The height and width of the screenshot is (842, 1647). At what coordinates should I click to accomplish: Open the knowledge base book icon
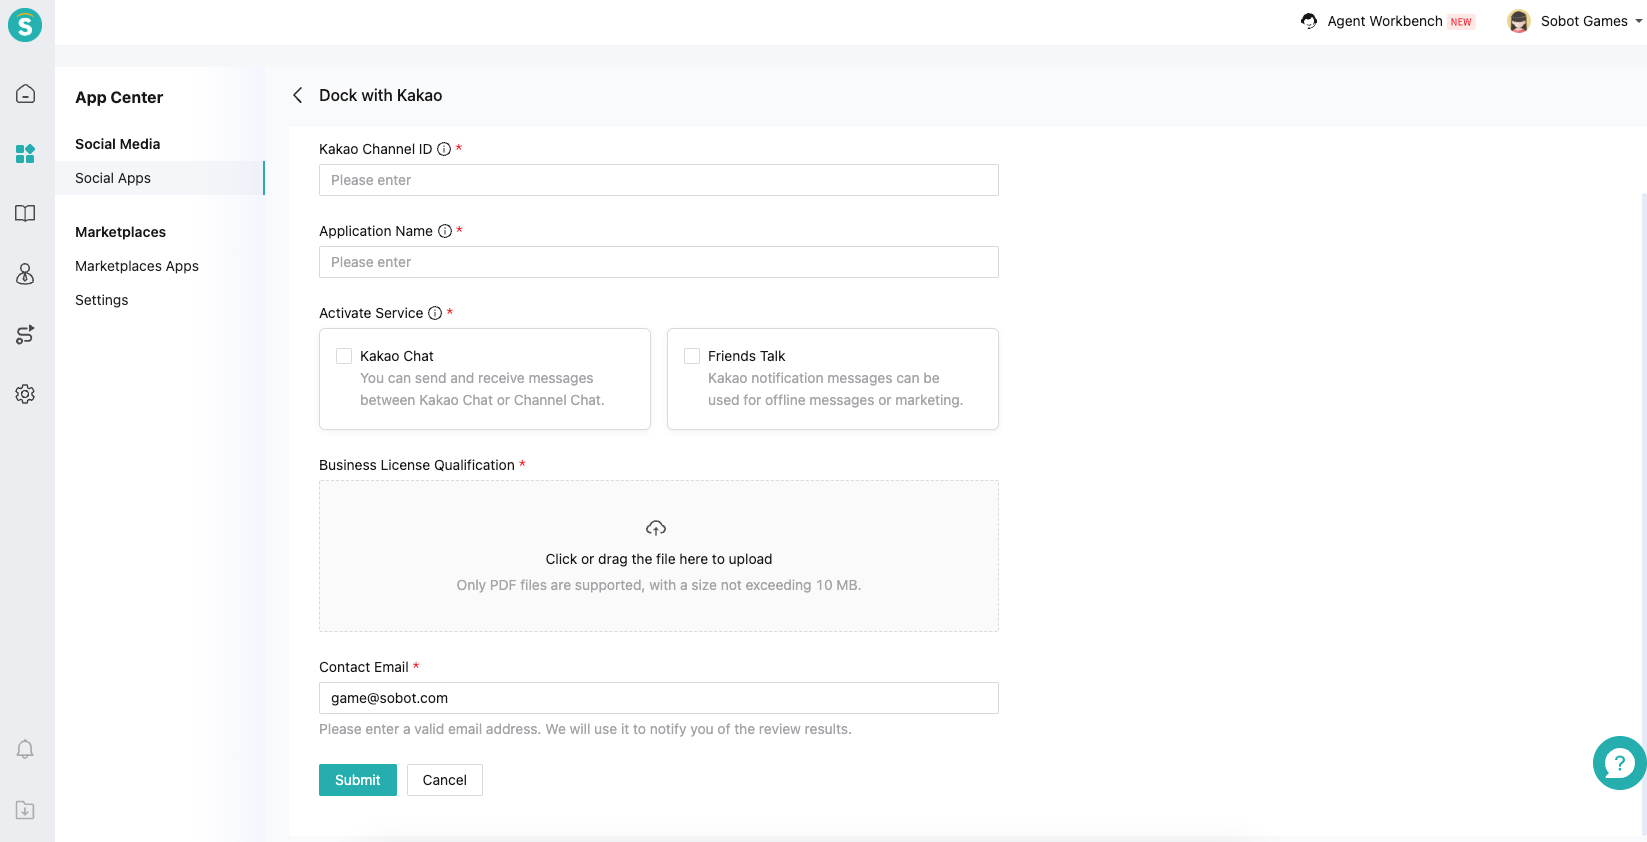pos(26,214)
